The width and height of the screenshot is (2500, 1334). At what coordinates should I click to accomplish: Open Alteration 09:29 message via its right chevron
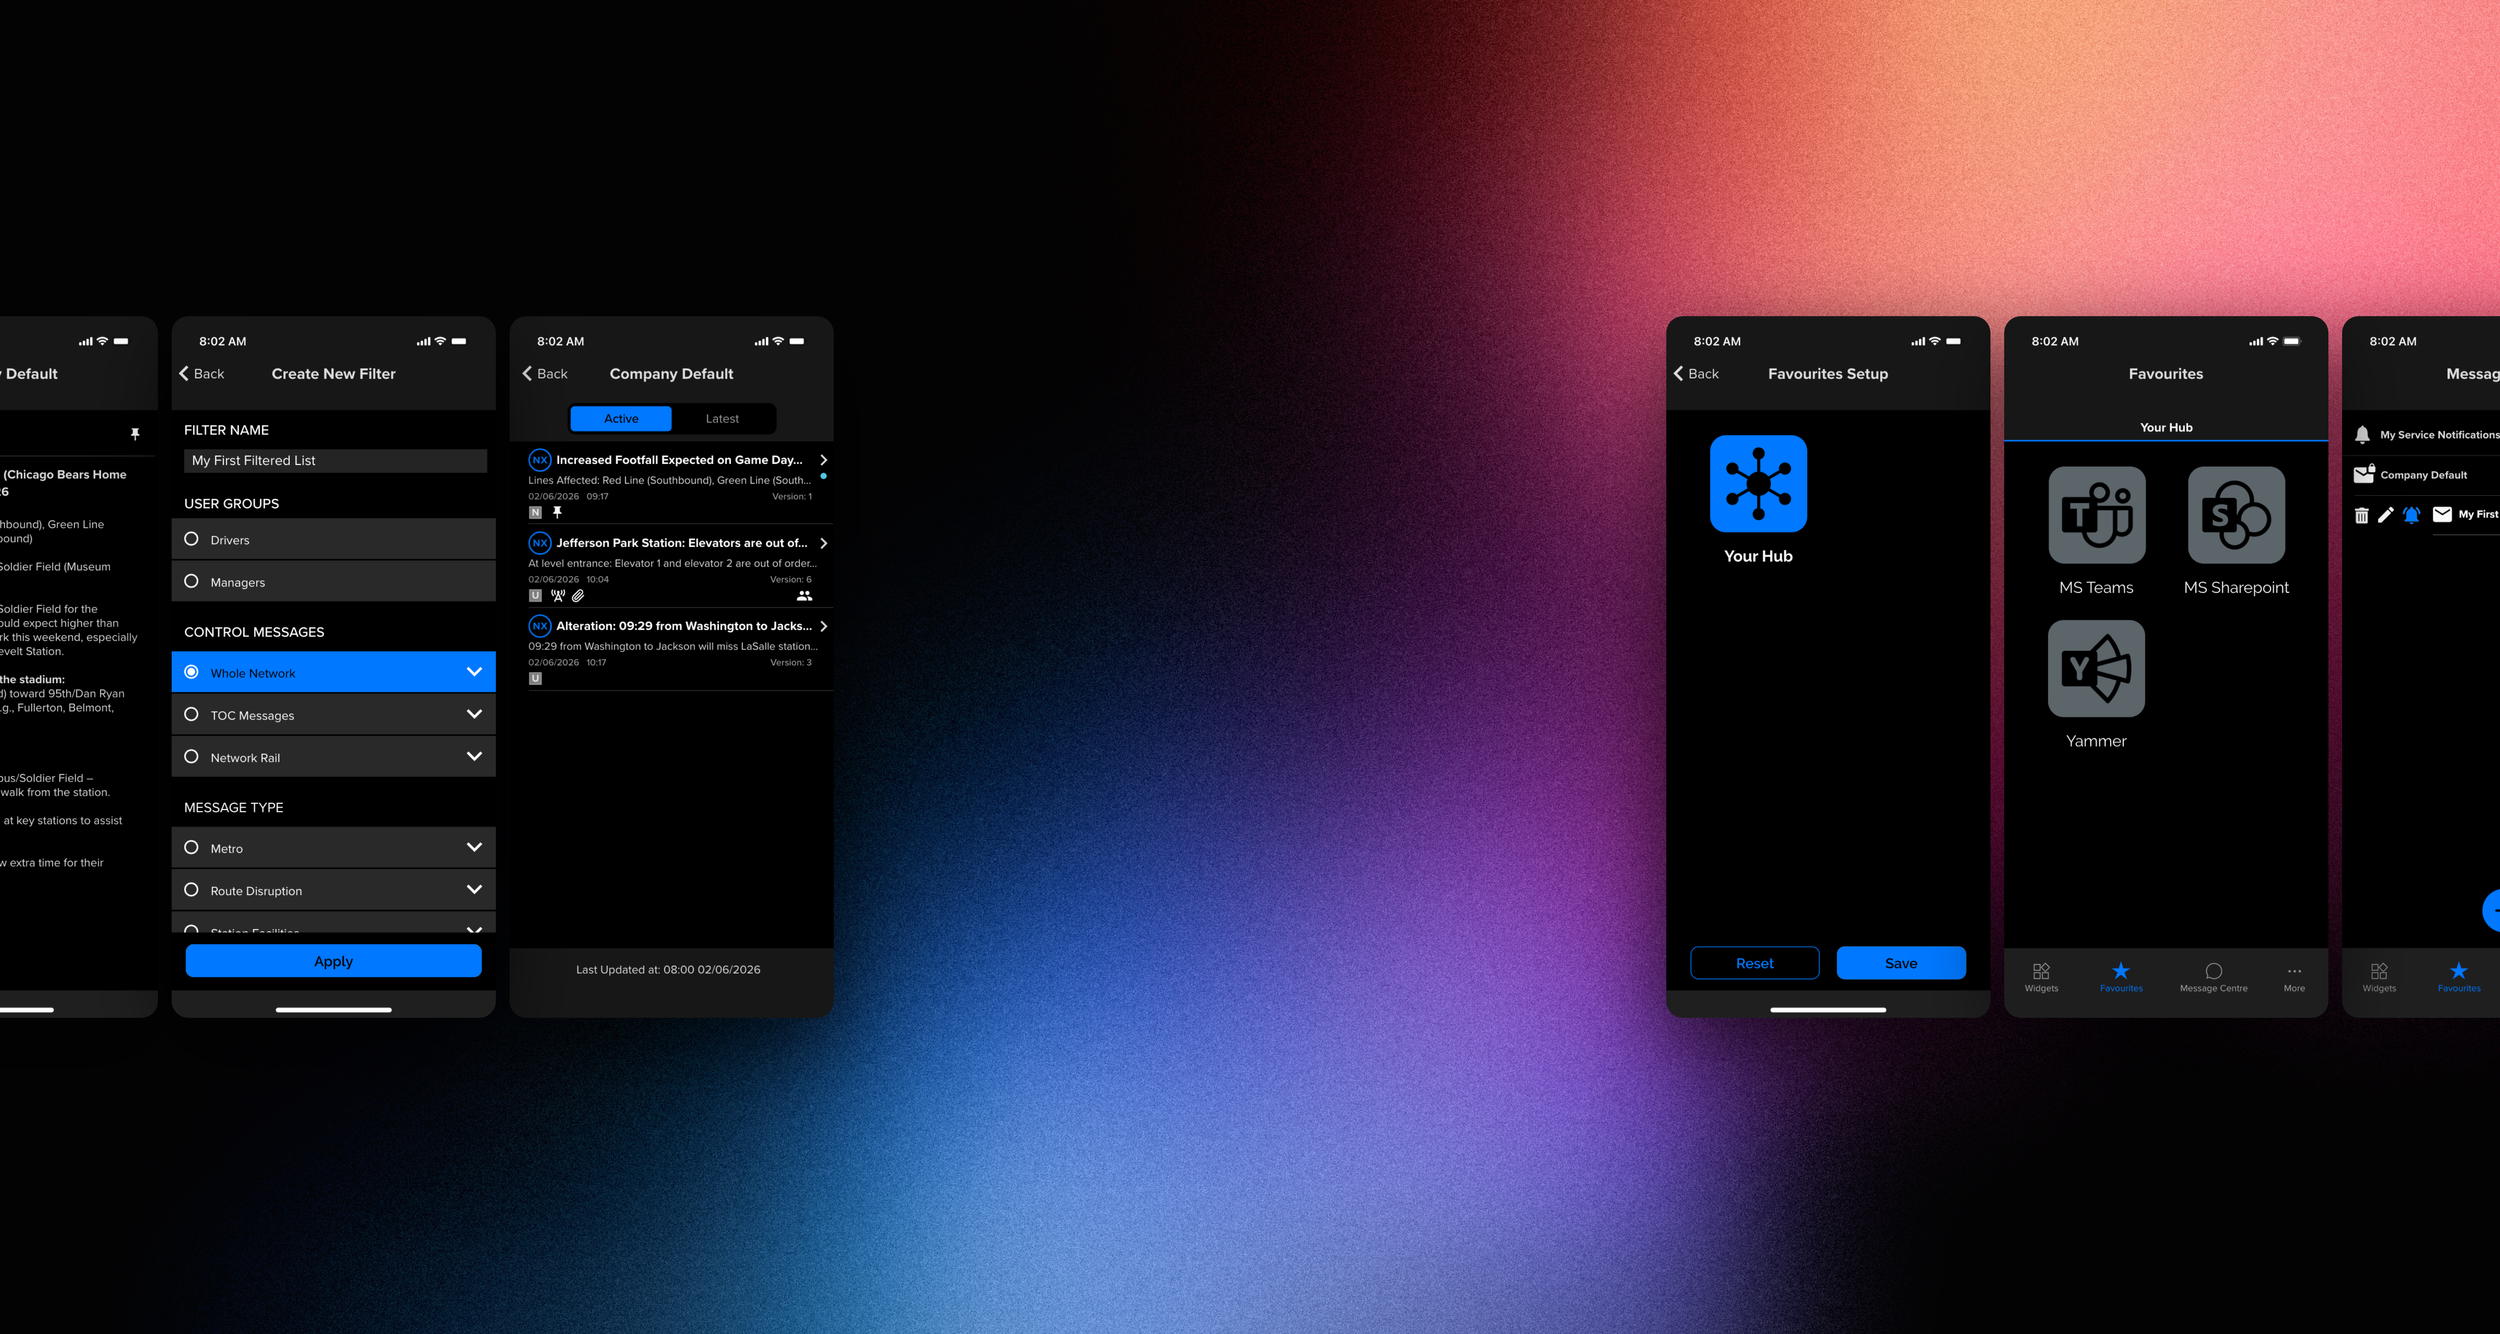(x=823, y=626)
